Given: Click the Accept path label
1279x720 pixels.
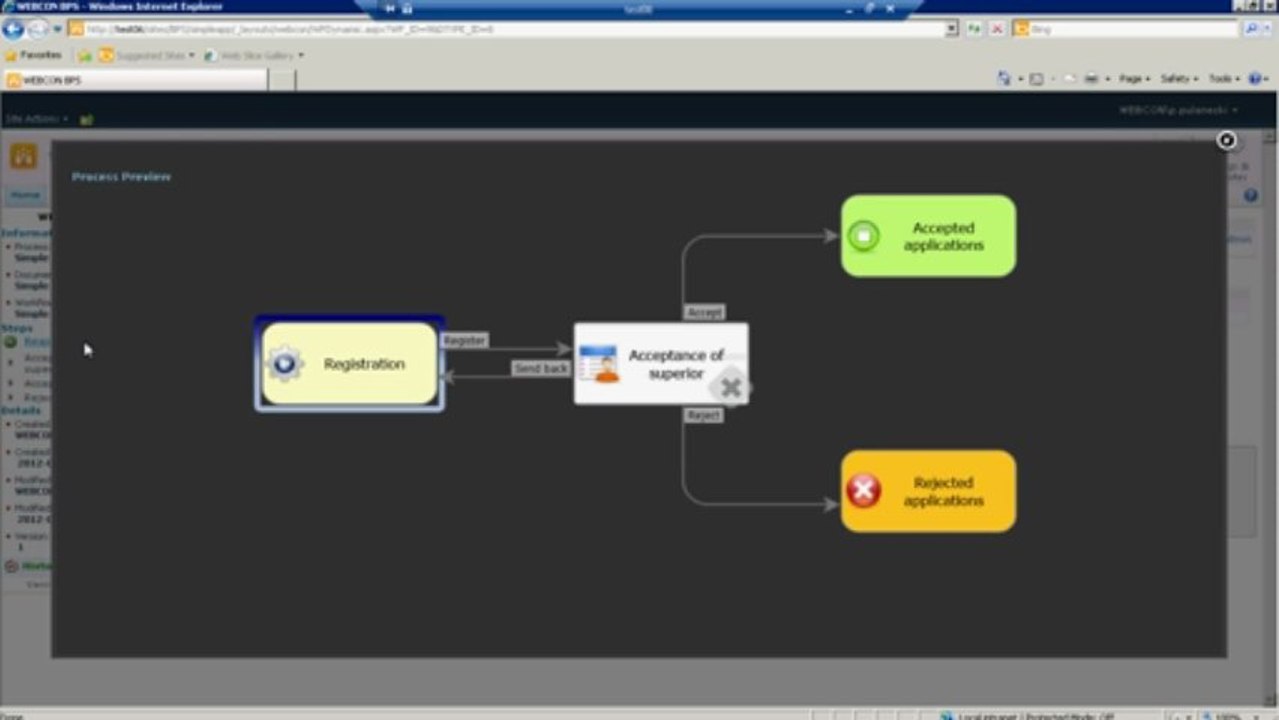Looking at the screenshot, I should point(704,313).
